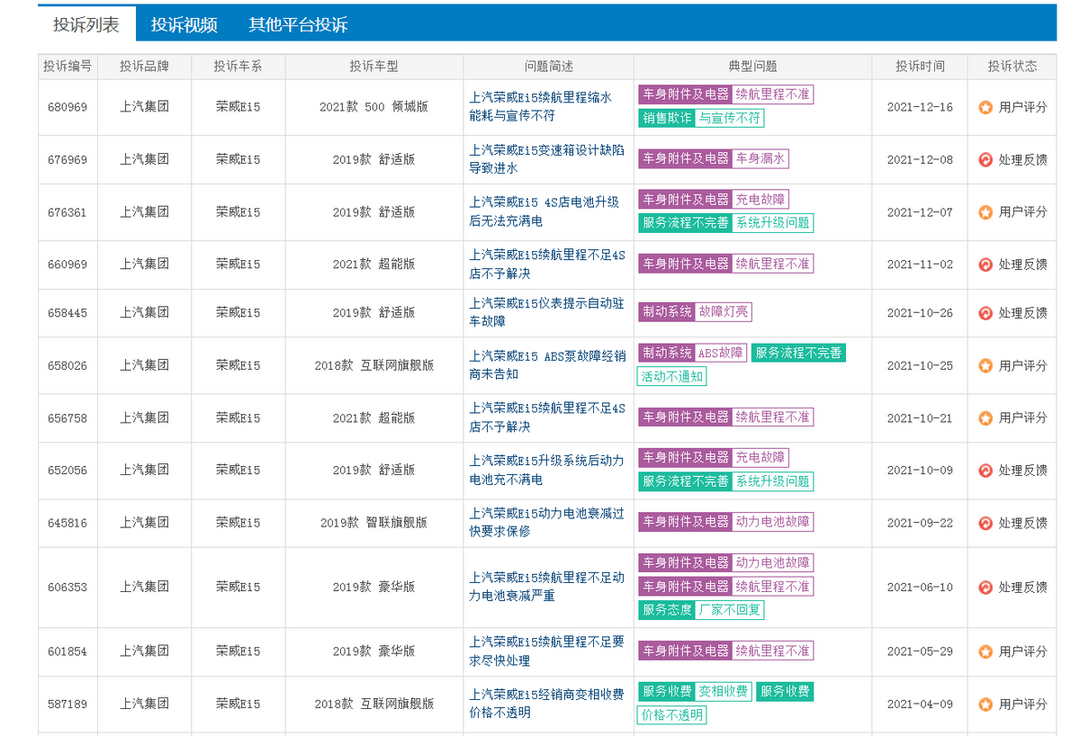Viewport: 1080px width, 736px height.
Task: Click the 投诉状态 column header
Action: coord(1012,67)
